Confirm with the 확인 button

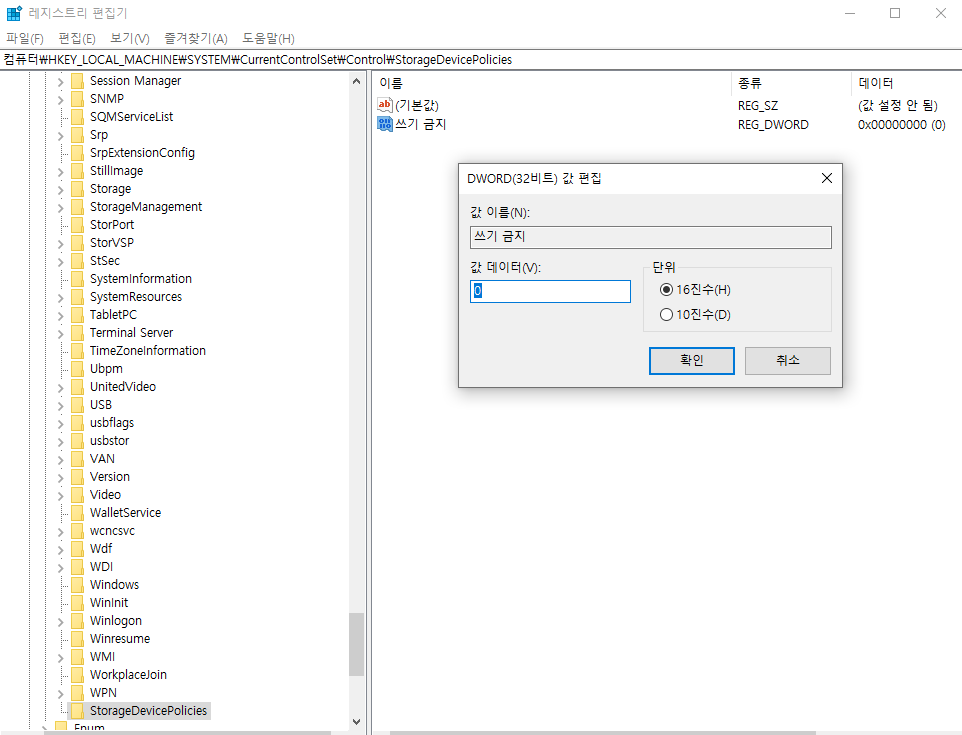tap(691, 361)
